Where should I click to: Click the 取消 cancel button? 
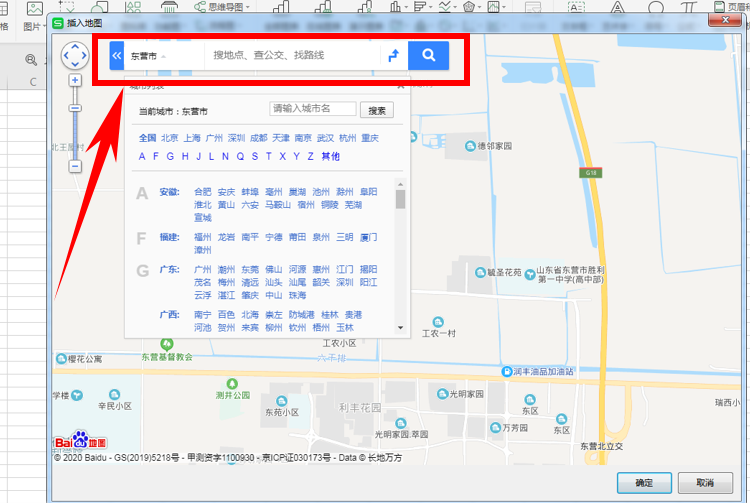coord(705,483)
